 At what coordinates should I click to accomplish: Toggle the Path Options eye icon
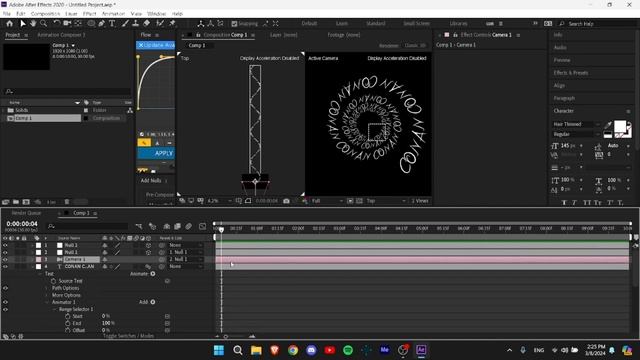point(5,288)
